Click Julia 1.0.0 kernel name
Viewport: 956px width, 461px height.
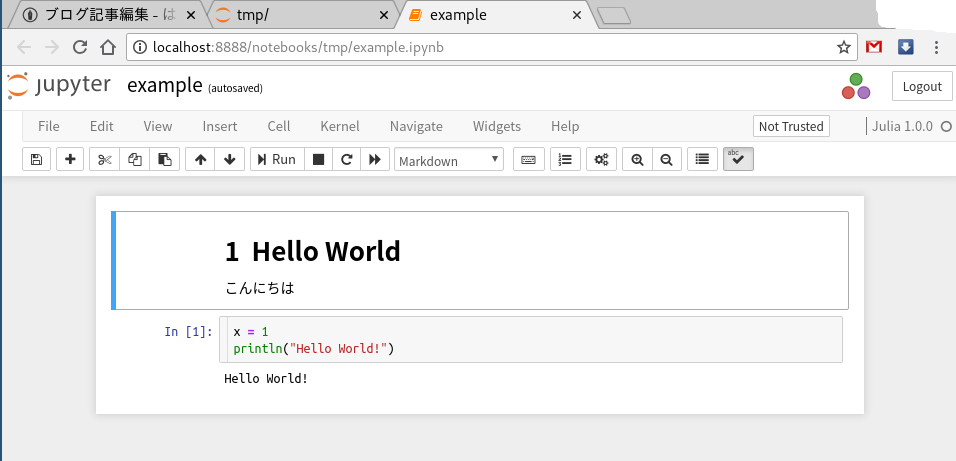coord(902,126)
